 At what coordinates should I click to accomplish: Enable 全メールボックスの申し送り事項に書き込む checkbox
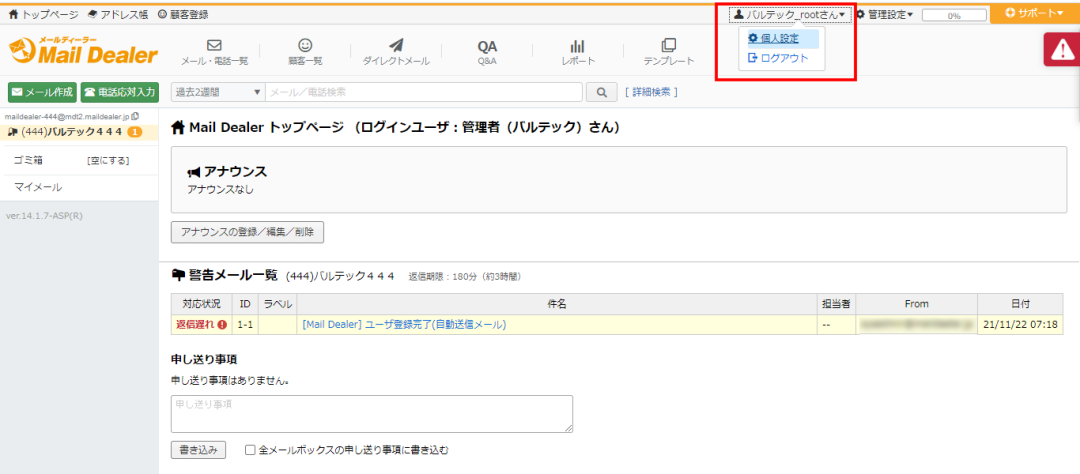coord(251,450)
